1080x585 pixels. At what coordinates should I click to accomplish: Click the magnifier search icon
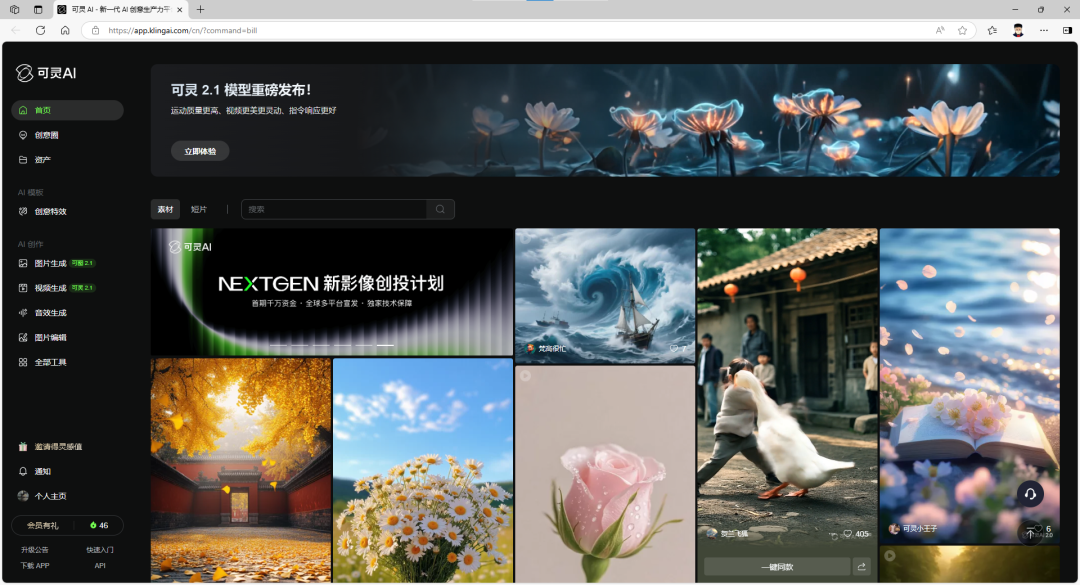440,210
